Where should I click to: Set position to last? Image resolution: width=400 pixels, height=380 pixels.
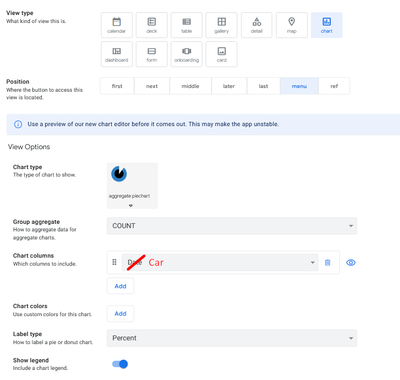pyautogui.click(x=263, y=86)
